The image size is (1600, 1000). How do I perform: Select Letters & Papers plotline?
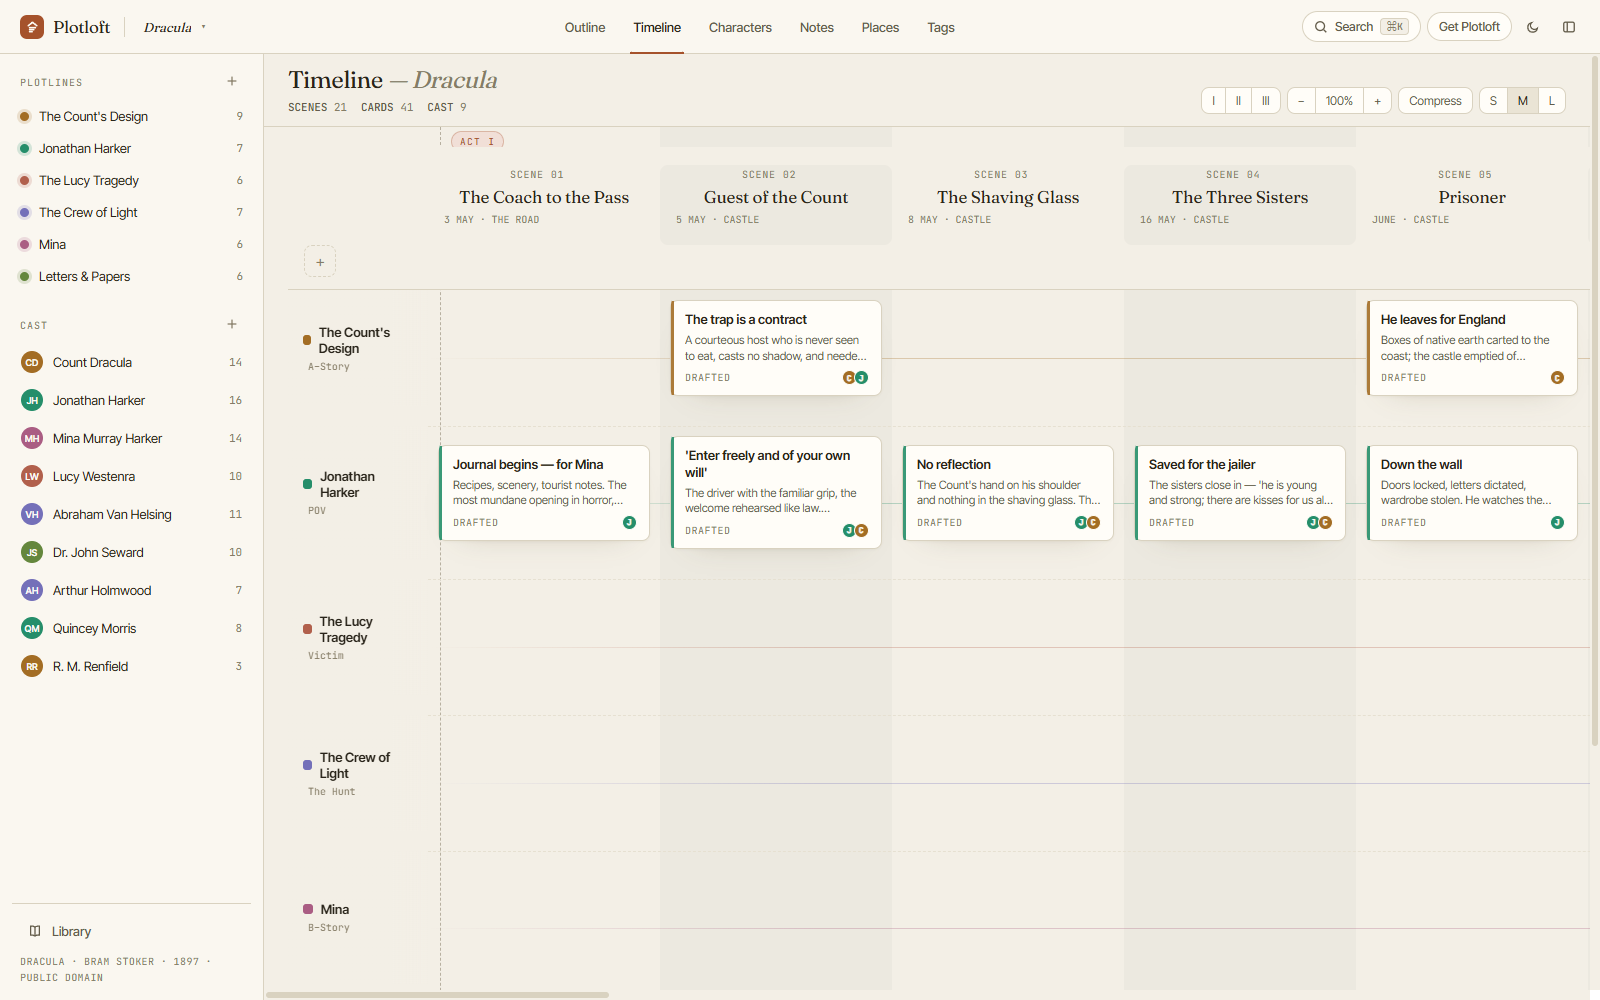132,276
